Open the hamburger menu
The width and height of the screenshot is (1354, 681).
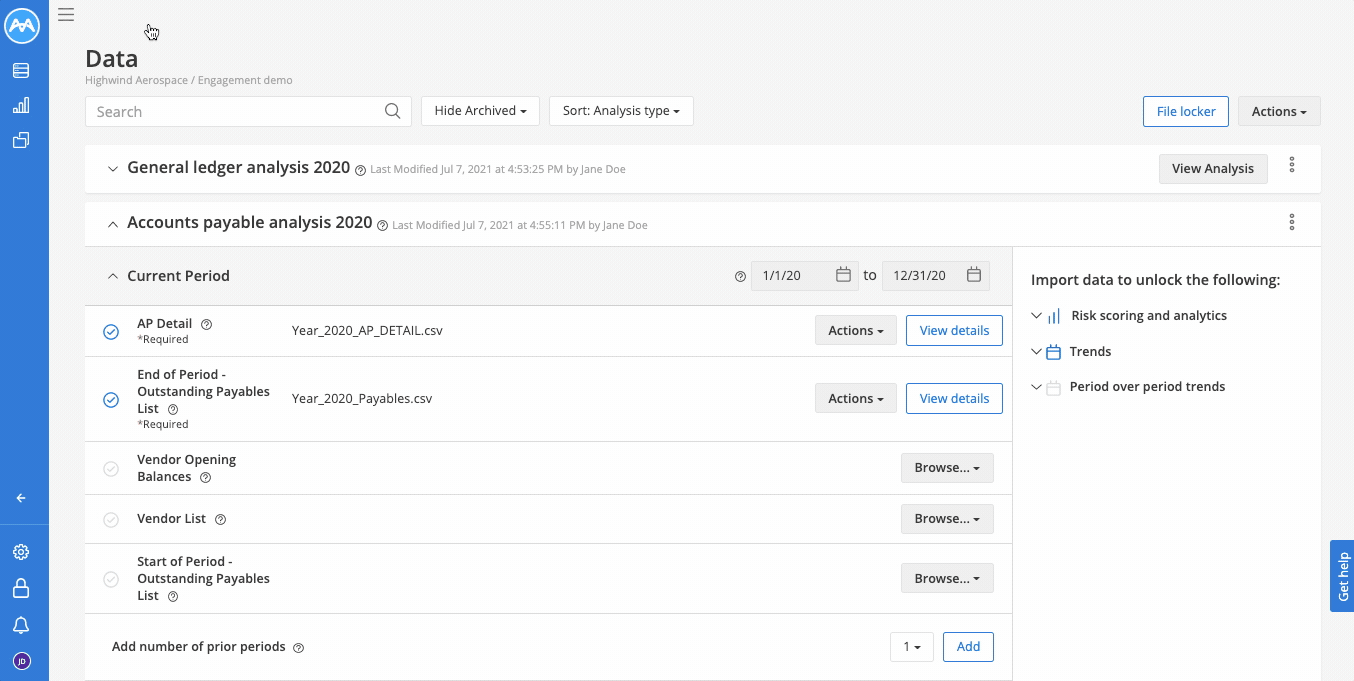tap(66, 14)
